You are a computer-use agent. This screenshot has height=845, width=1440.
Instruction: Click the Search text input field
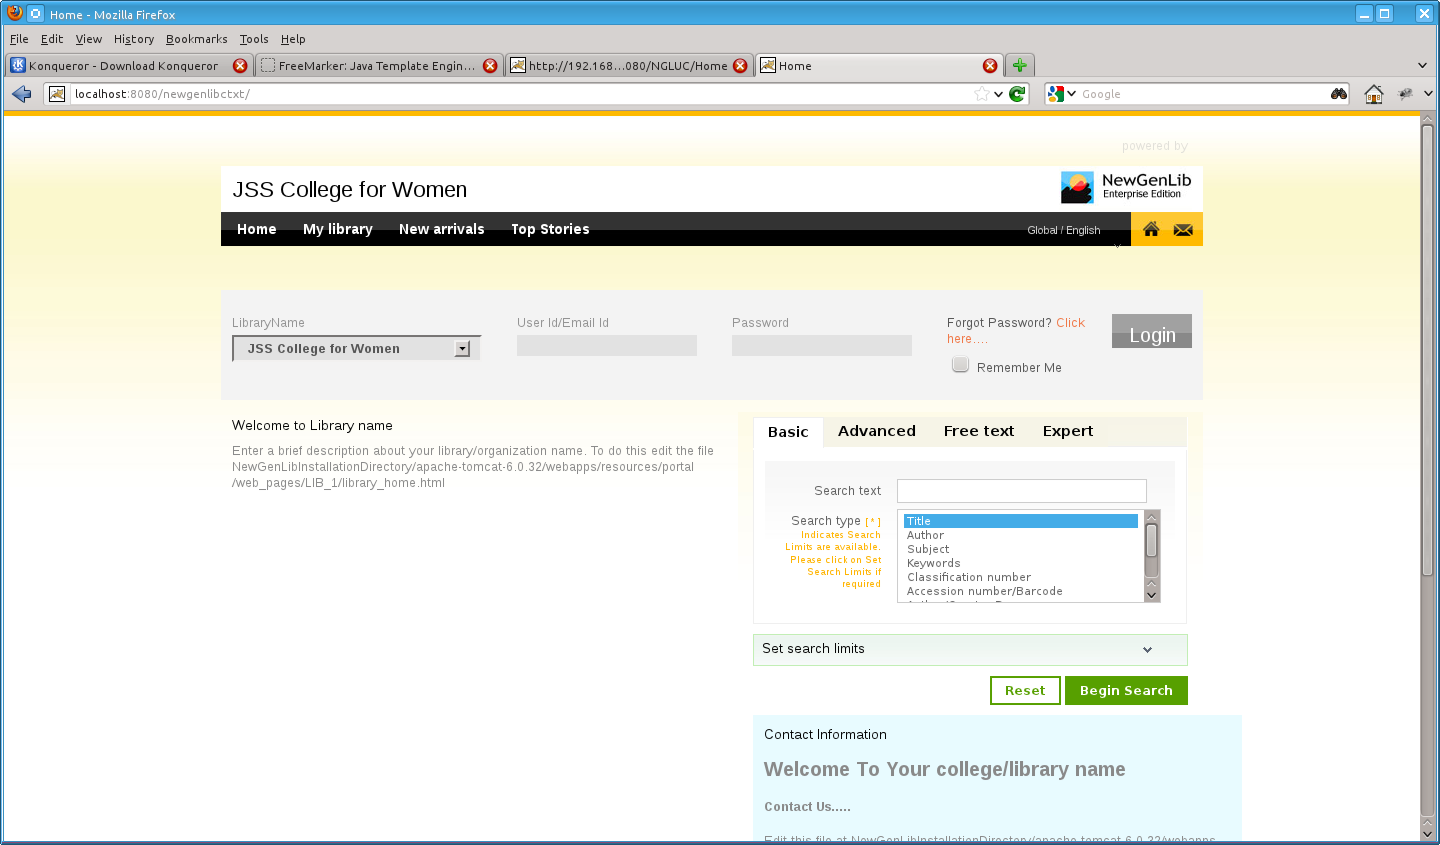point(1021,491)
